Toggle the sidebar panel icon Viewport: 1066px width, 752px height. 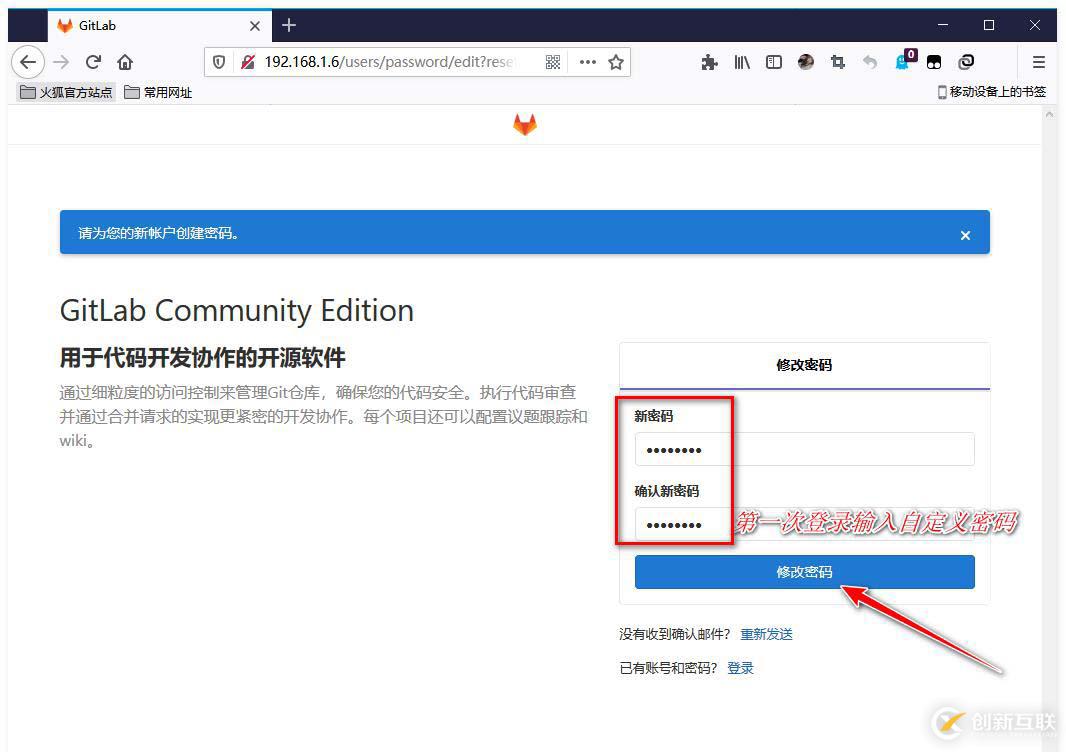tap(774, 62)
